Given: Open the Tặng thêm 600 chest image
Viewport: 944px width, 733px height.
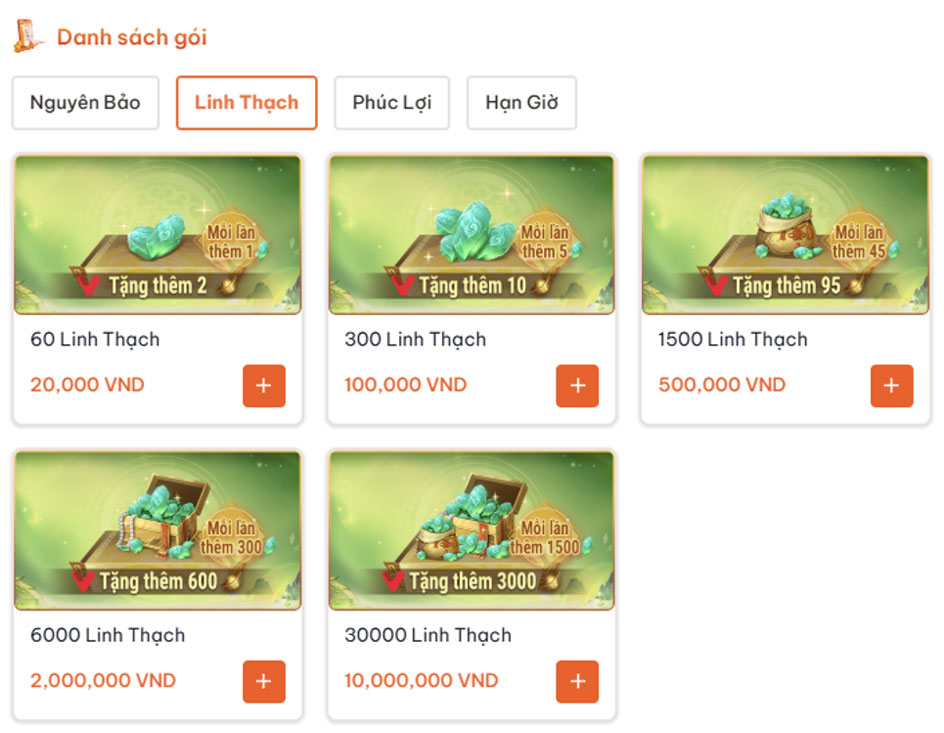Looking at the screenshot, I should (x=158, y=531).
